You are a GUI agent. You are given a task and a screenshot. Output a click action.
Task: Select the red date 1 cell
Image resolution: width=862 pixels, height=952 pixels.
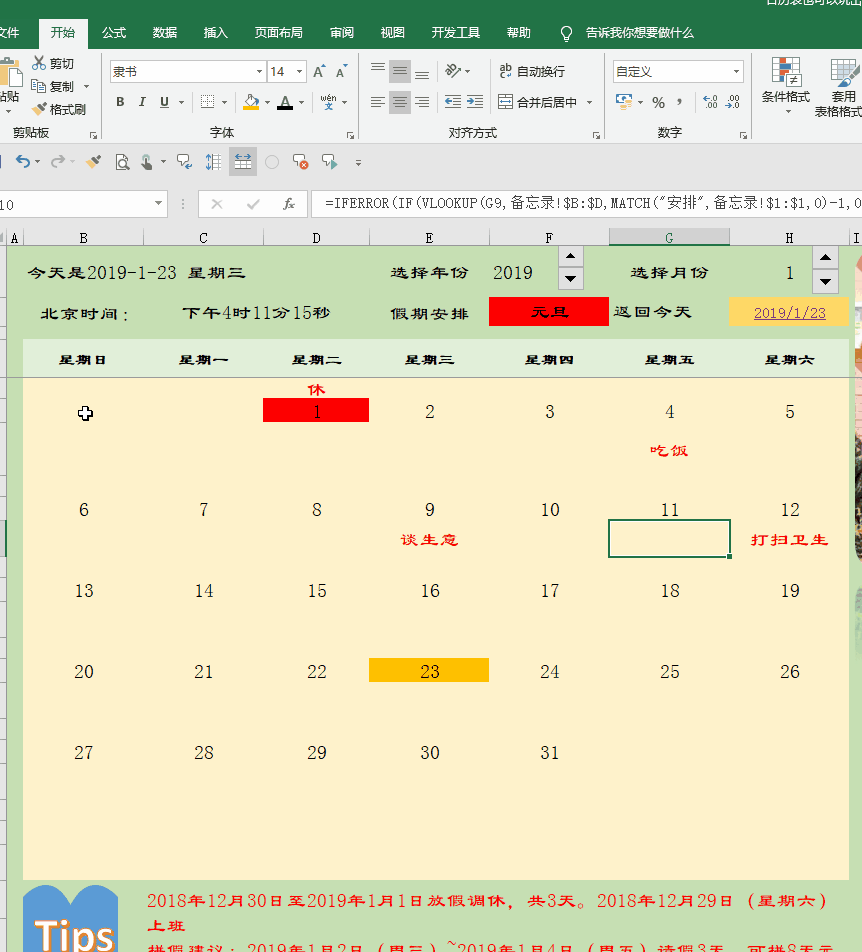(316, 410)
